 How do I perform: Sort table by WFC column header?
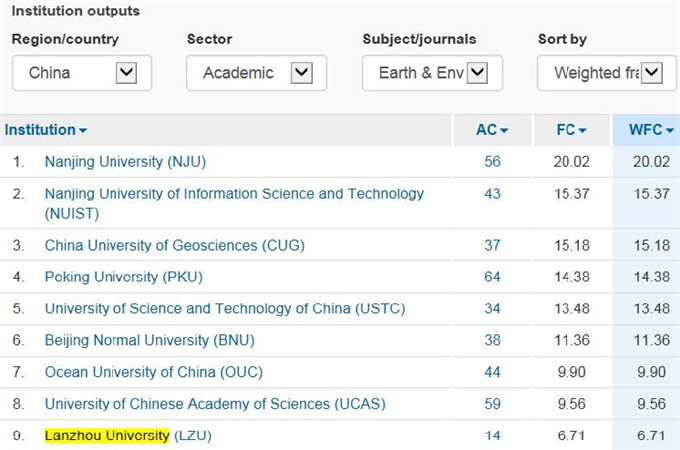tap(651, 130)
